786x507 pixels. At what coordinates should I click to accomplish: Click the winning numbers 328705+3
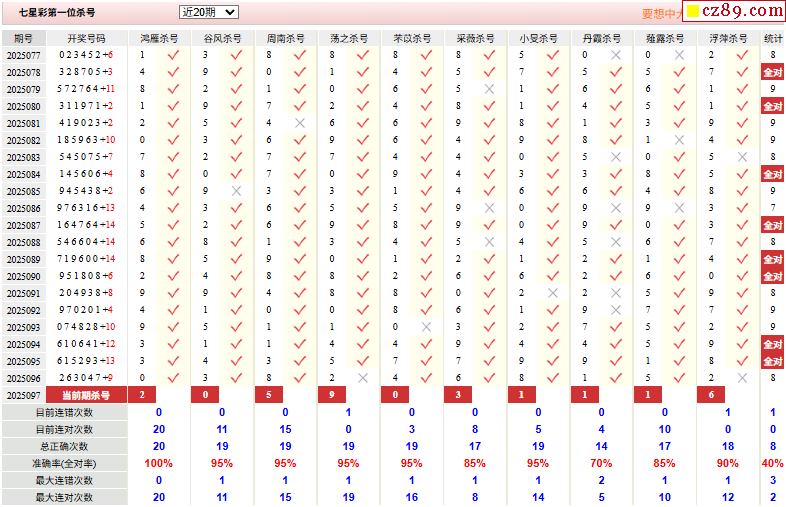(x=86, y=72)
